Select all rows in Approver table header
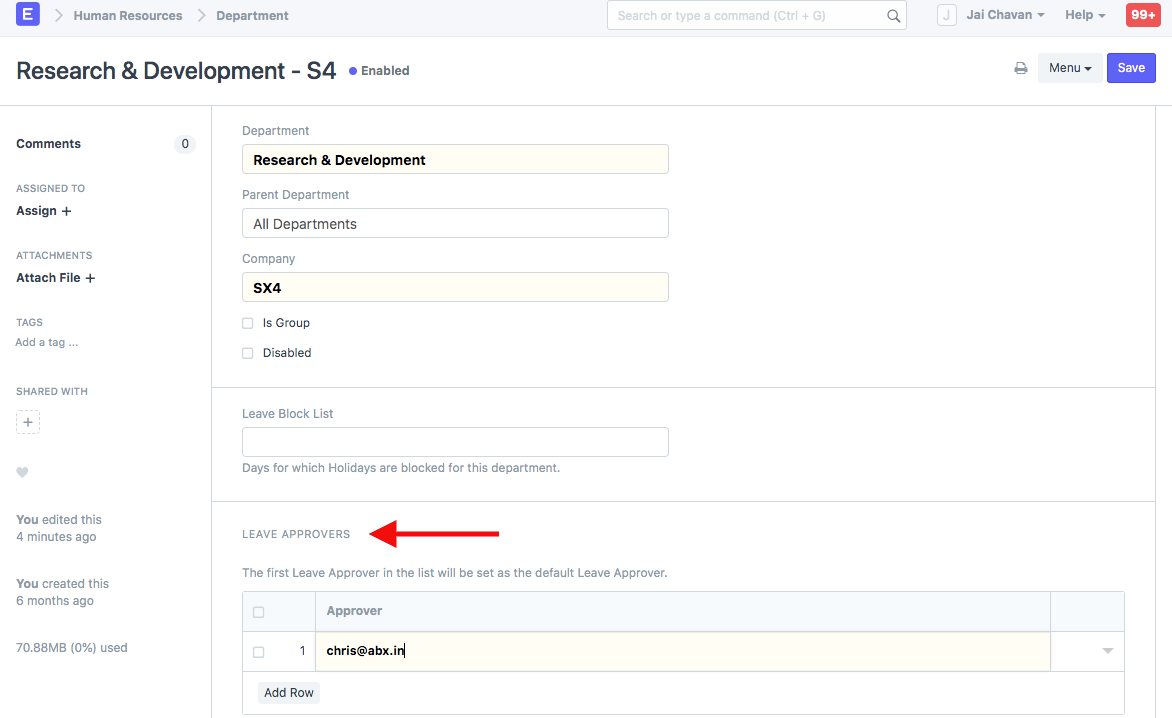The height and width of the screenshot is (718, 1172). click(259, 612)
